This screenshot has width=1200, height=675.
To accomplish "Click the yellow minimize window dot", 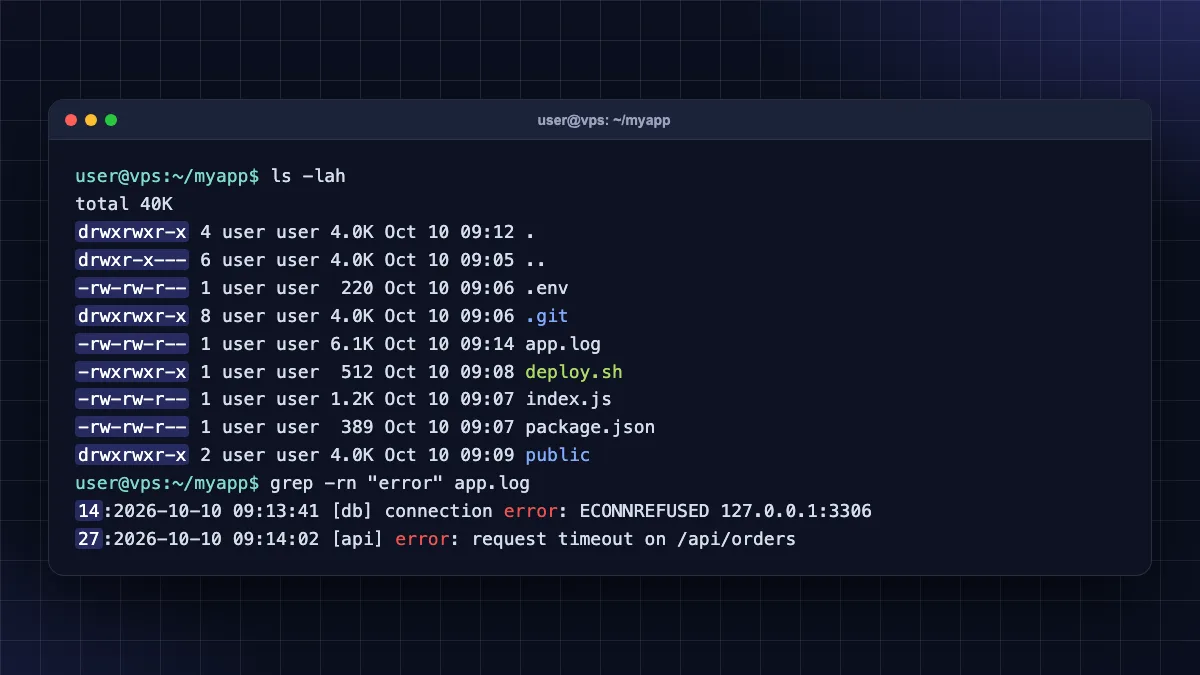I will pyautogui.click(x=91, y=120).
